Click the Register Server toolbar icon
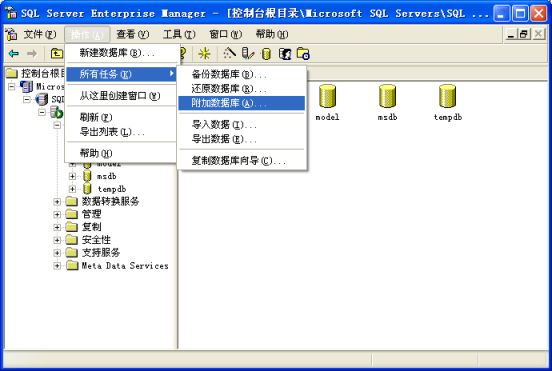552x371 pixels. [248, 54]
